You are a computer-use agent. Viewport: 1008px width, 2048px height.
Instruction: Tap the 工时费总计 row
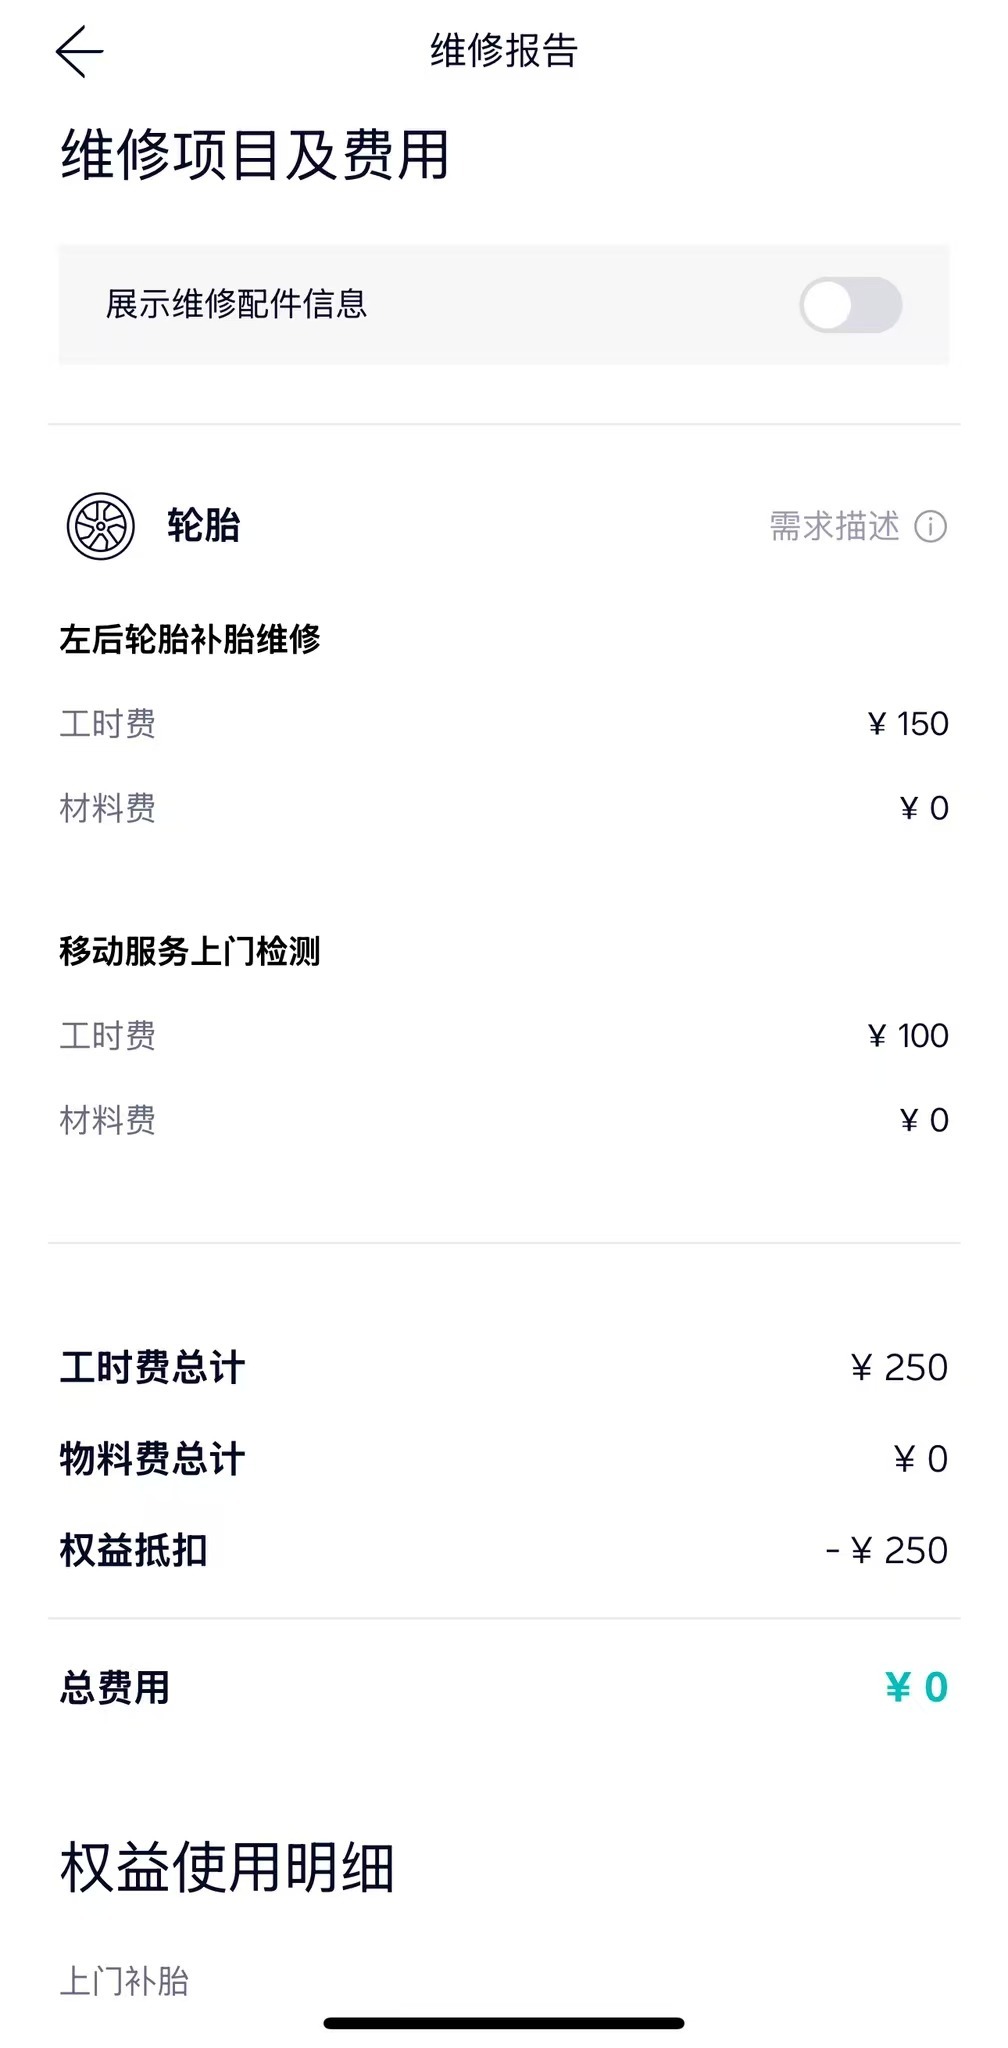(504, 1367)
